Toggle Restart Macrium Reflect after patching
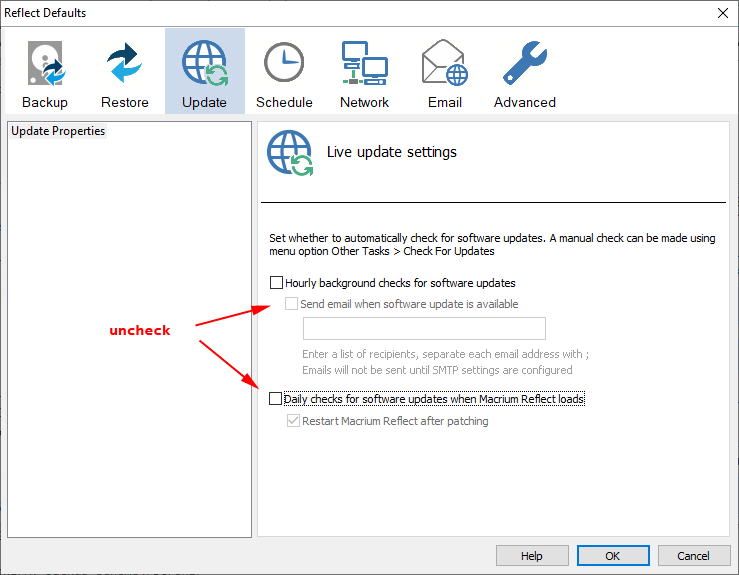 (293, 420)
